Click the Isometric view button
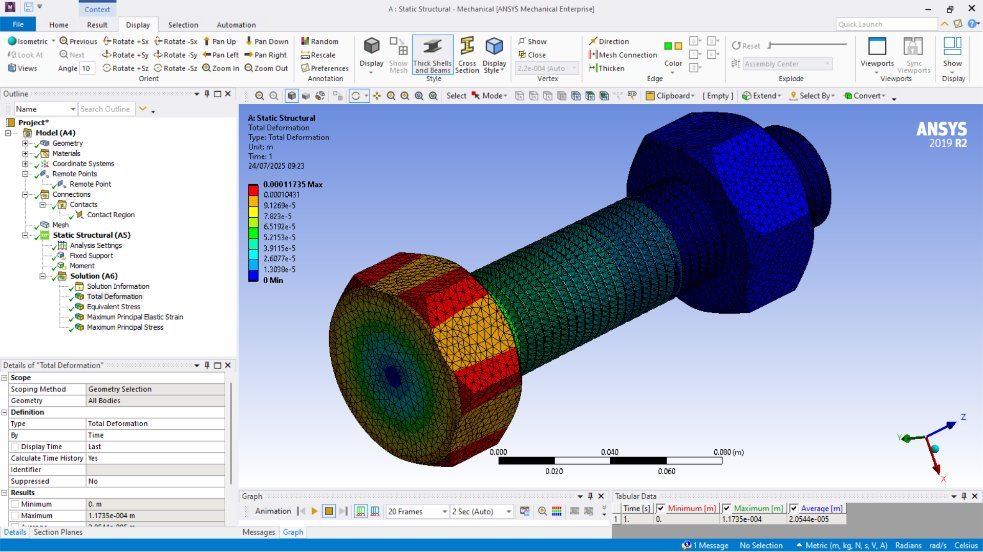The width and height of the screenshot is (983, 552). (28, 41)
